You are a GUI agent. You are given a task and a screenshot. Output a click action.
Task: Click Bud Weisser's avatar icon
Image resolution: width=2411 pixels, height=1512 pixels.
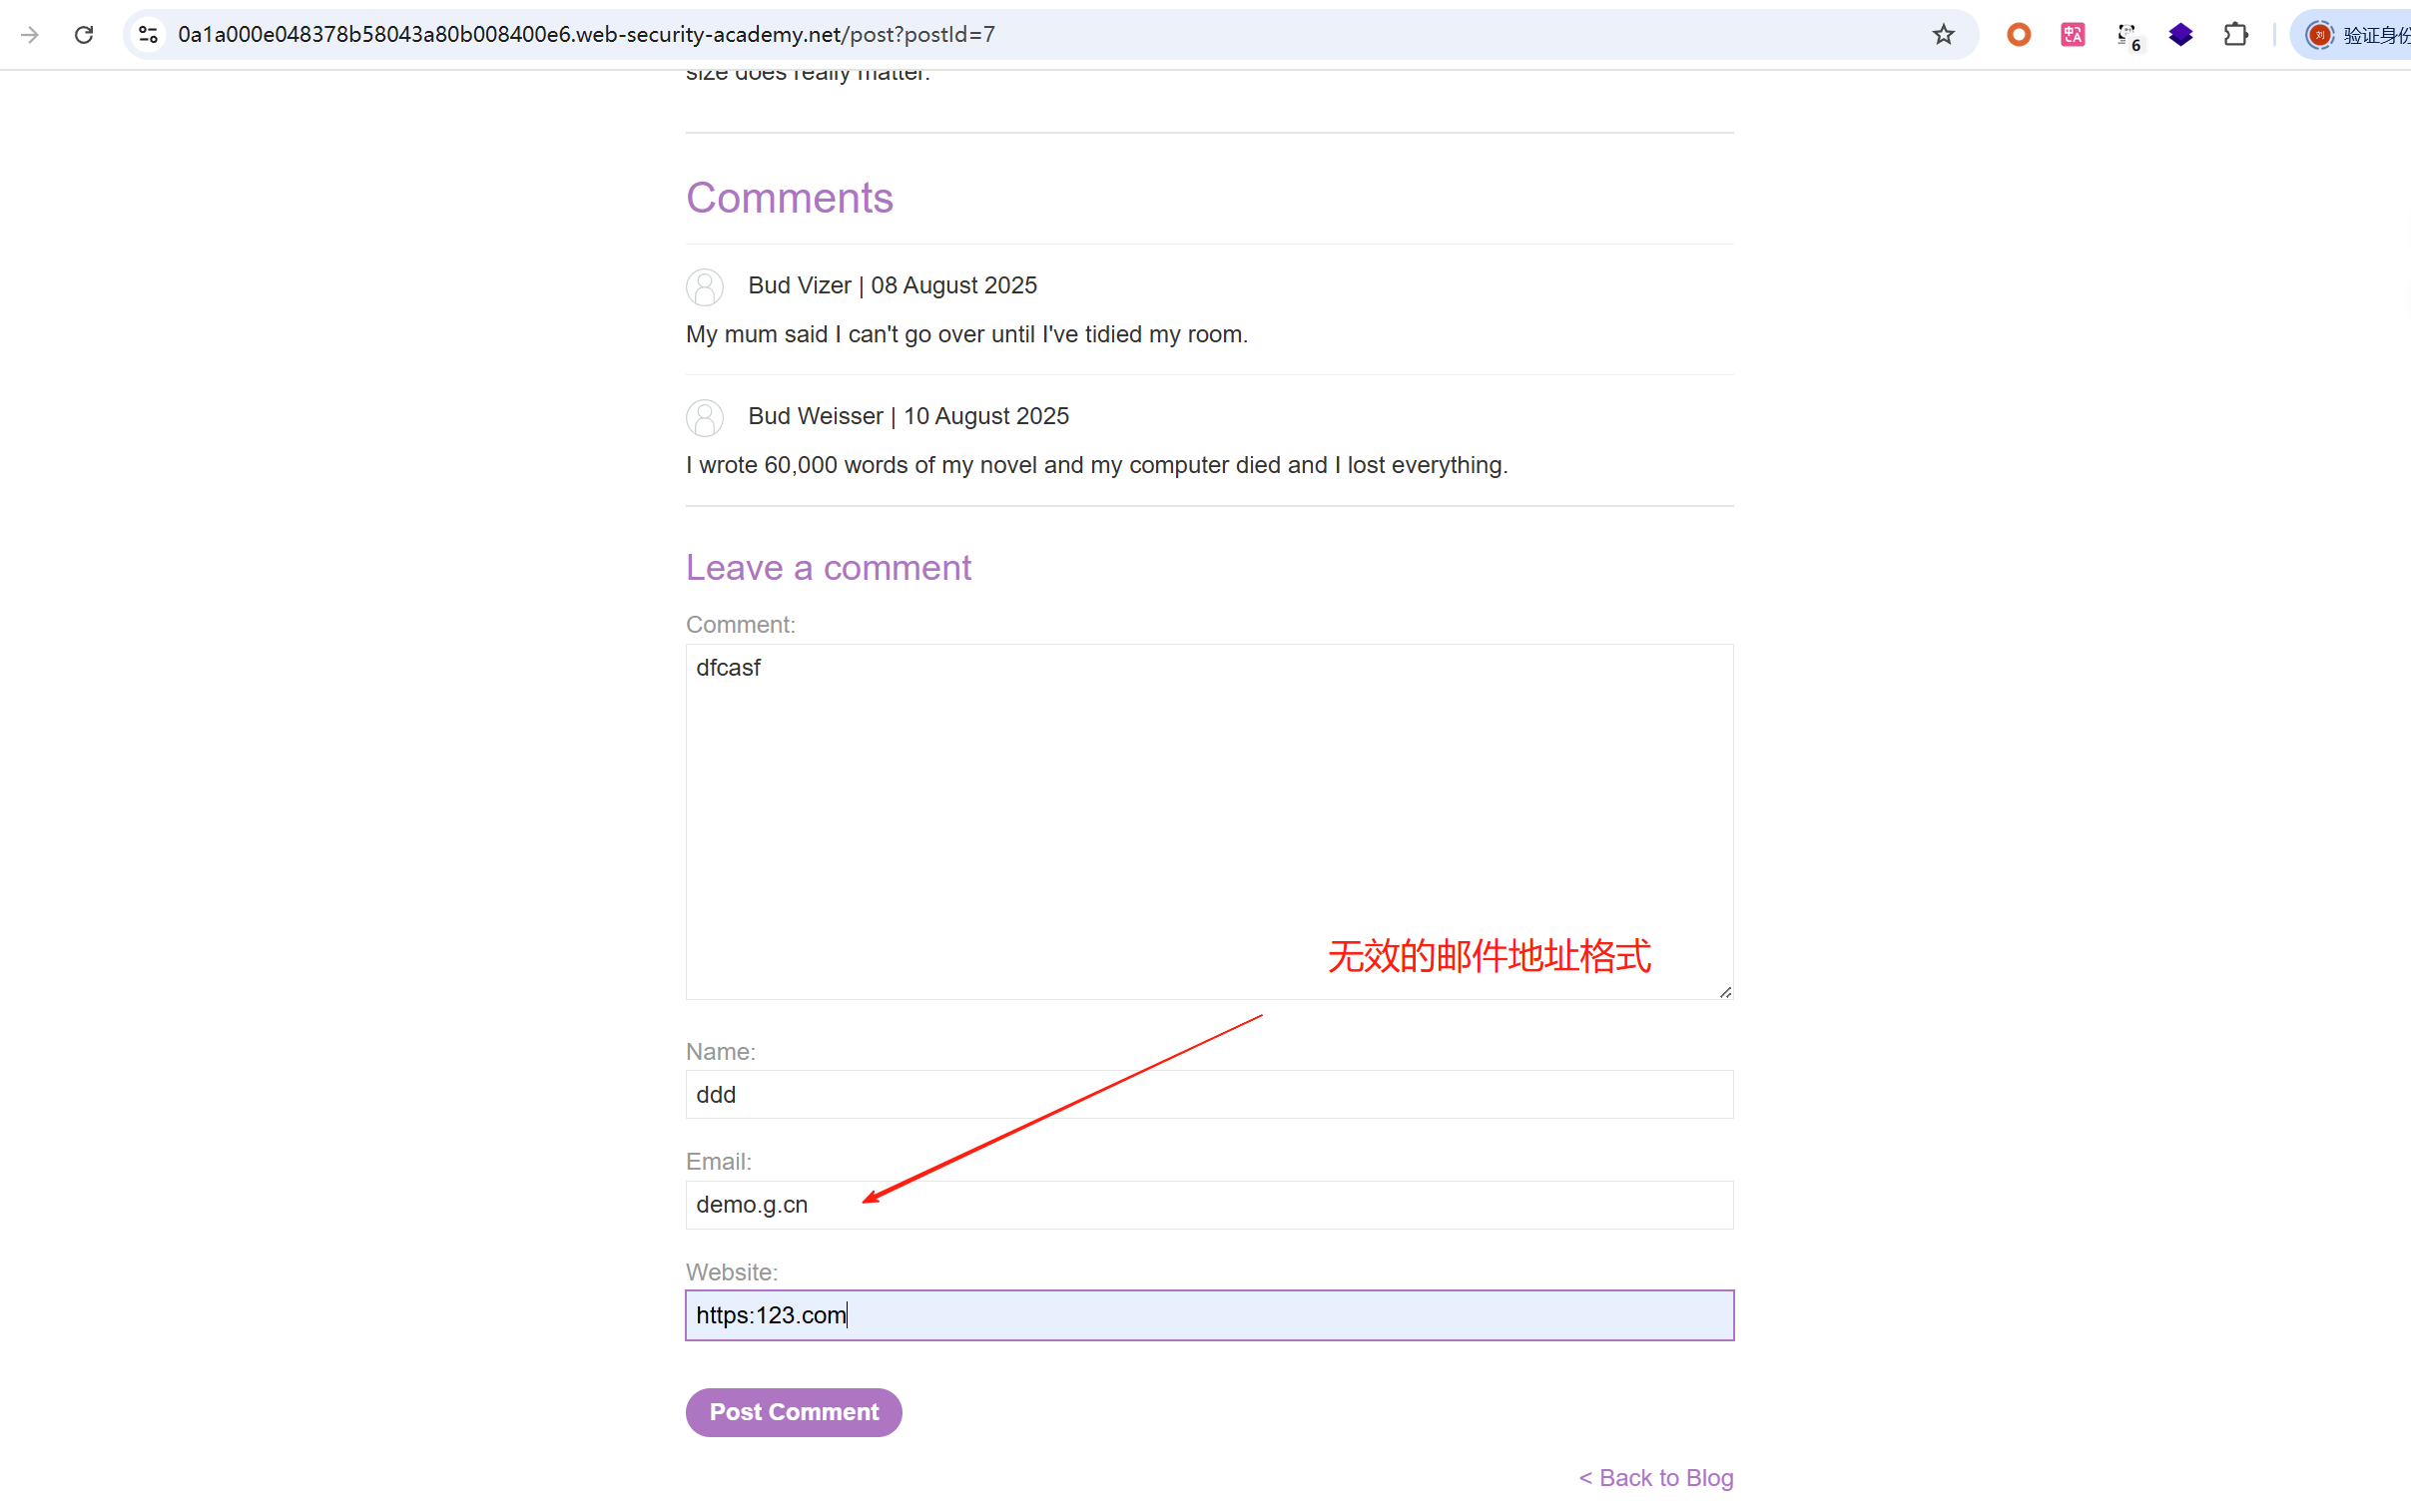[705, 417]
